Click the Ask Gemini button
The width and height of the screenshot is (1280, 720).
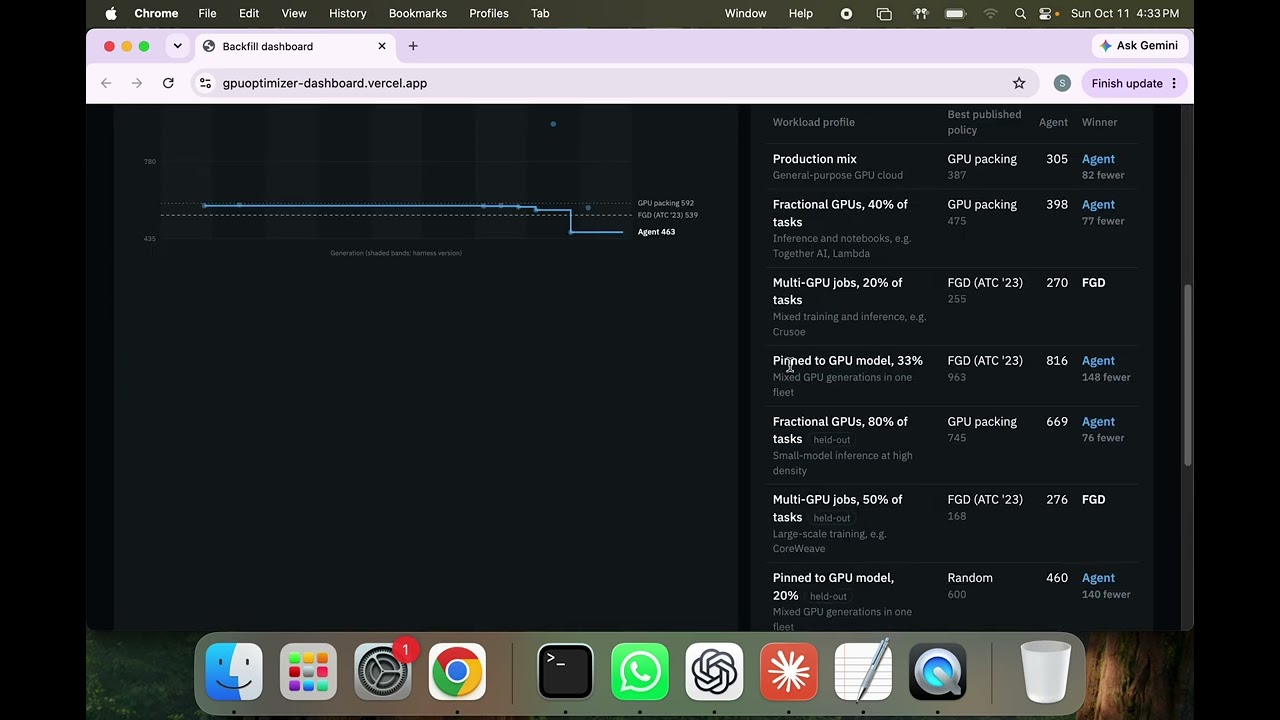click(1139, 45)
